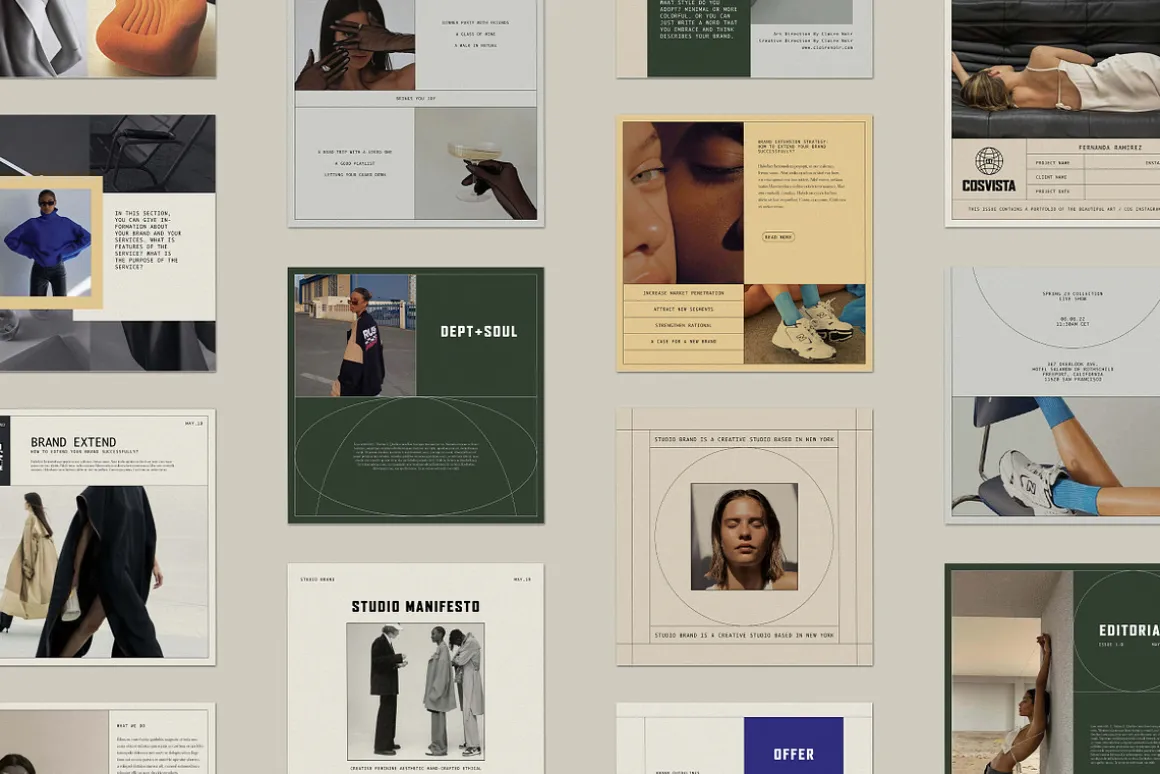Click the gloved hands over face photo
This screenshot has height=774, width=1160.
click(x=354, y=45)
